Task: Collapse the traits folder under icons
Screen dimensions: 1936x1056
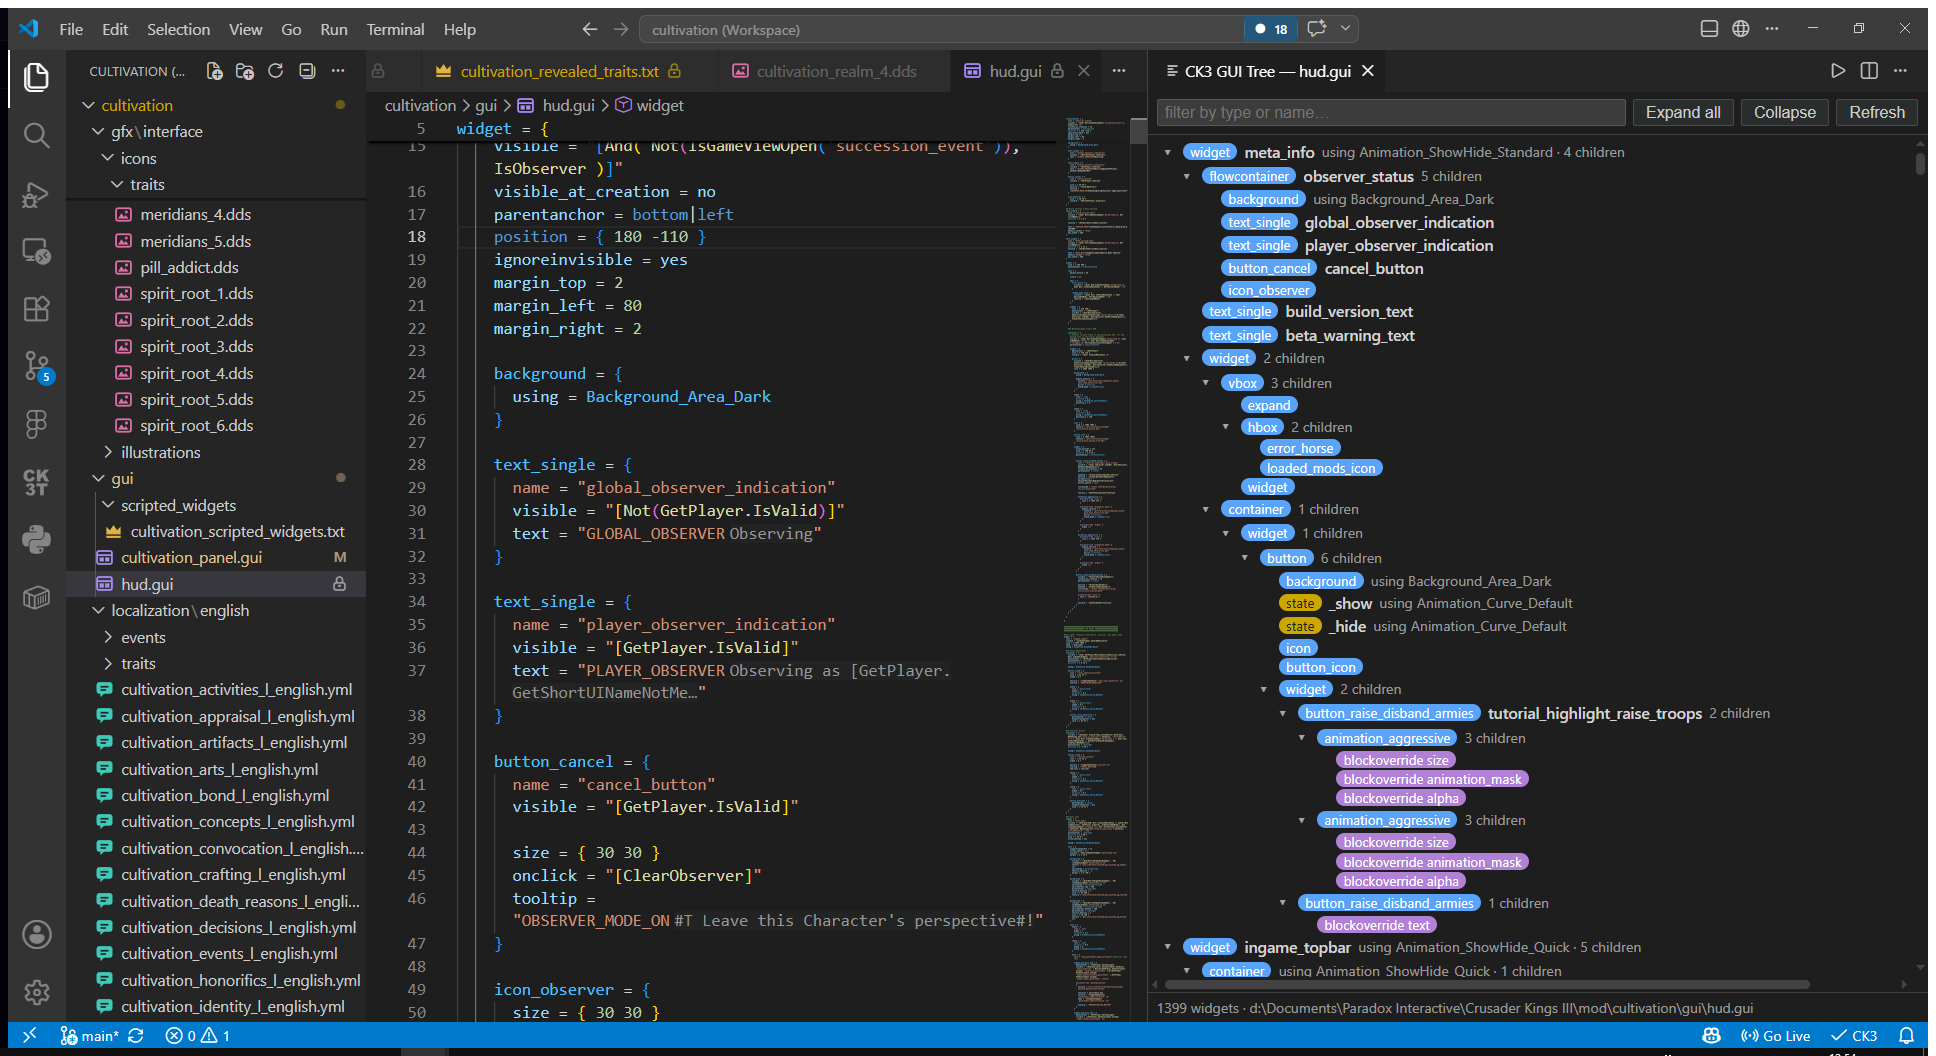Action: pos(118,184)
